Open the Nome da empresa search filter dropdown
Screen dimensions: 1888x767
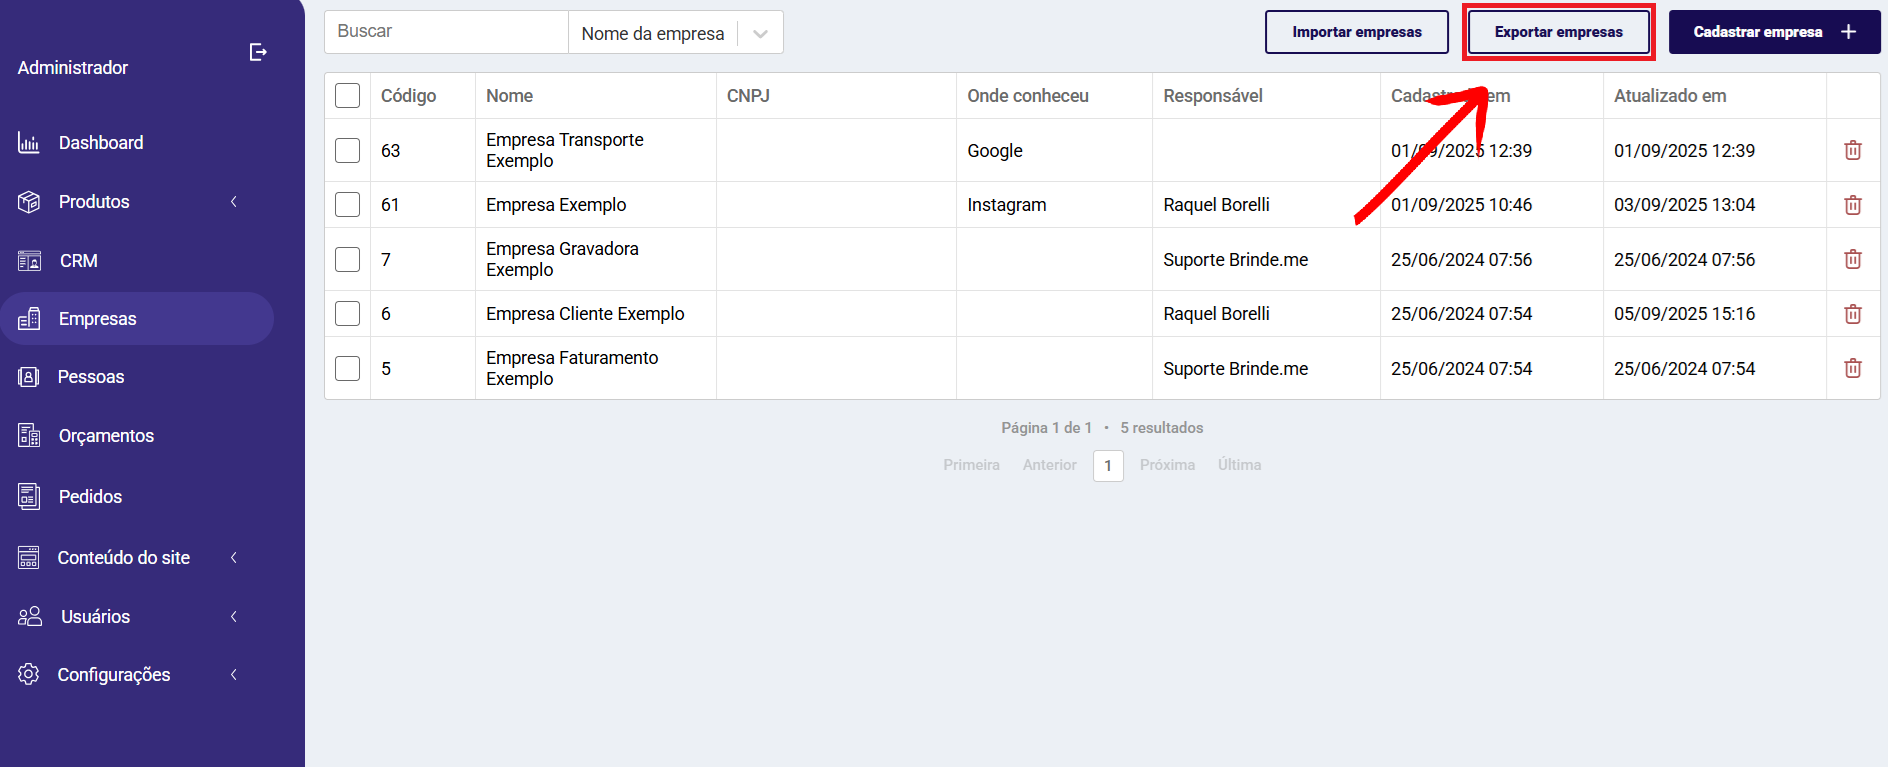point(676,33)
